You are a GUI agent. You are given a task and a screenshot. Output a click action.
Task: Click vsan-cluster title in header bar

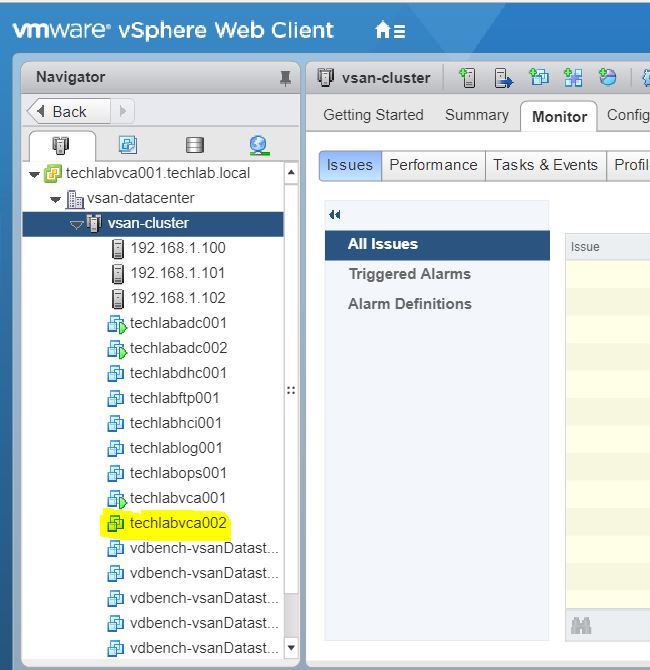pyautogui.click(x=386, y=78)
